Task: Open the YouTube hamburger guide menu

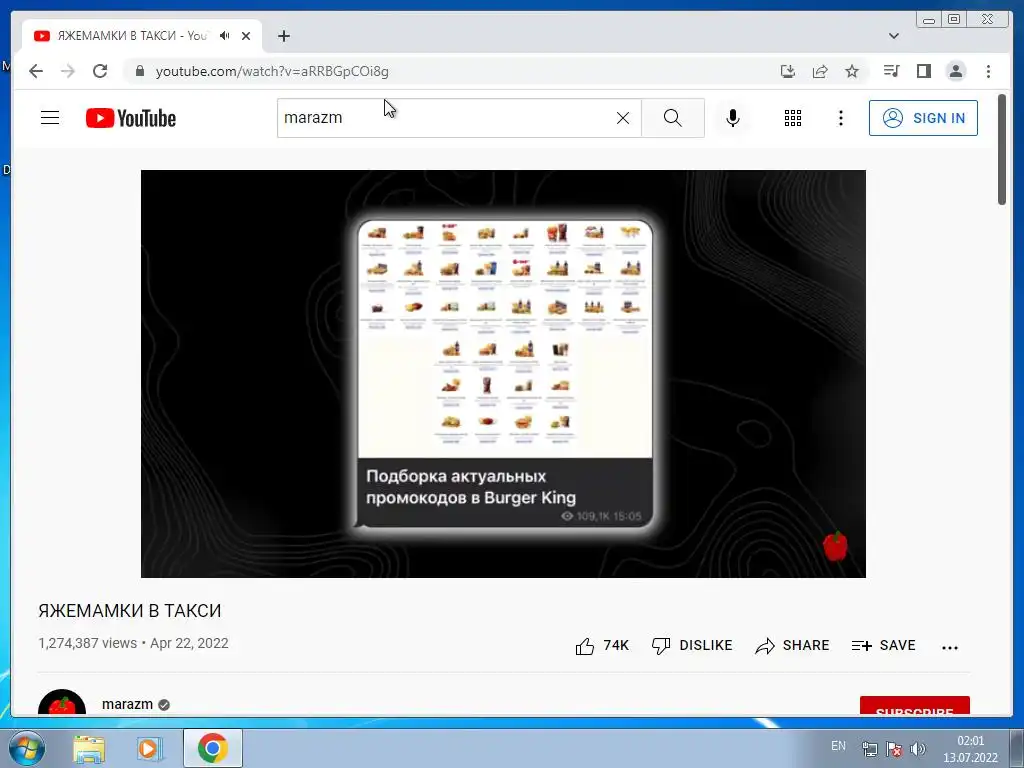Action: coord(50,118)
